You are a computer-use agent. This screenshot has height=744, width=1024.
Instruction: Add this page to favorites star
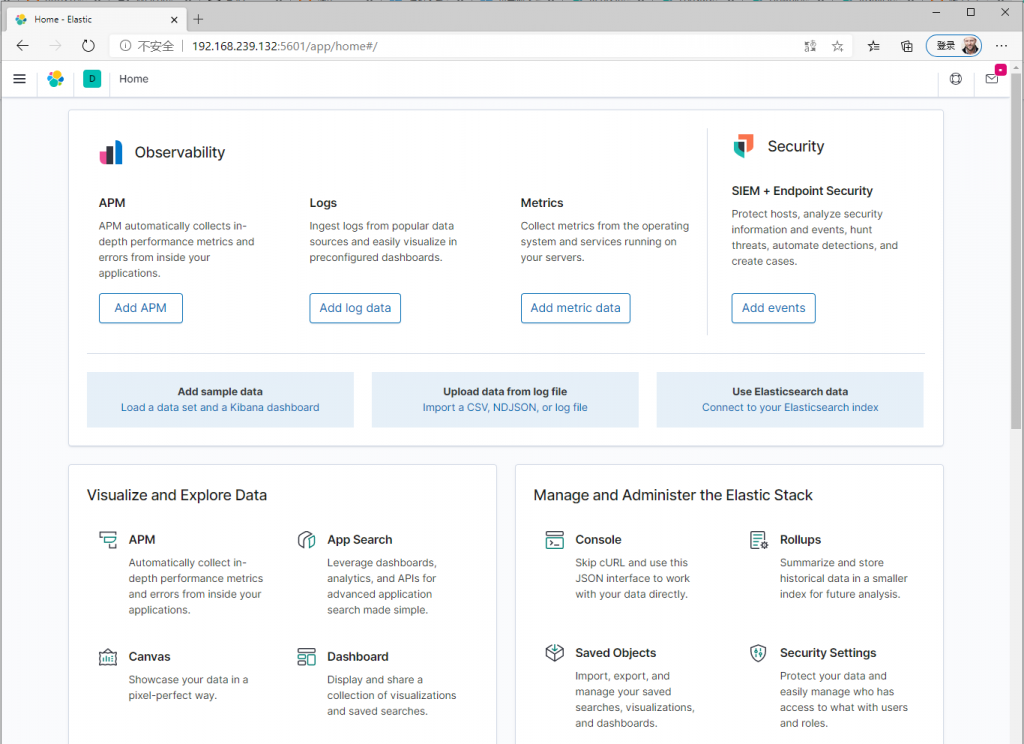coord(837,46)
